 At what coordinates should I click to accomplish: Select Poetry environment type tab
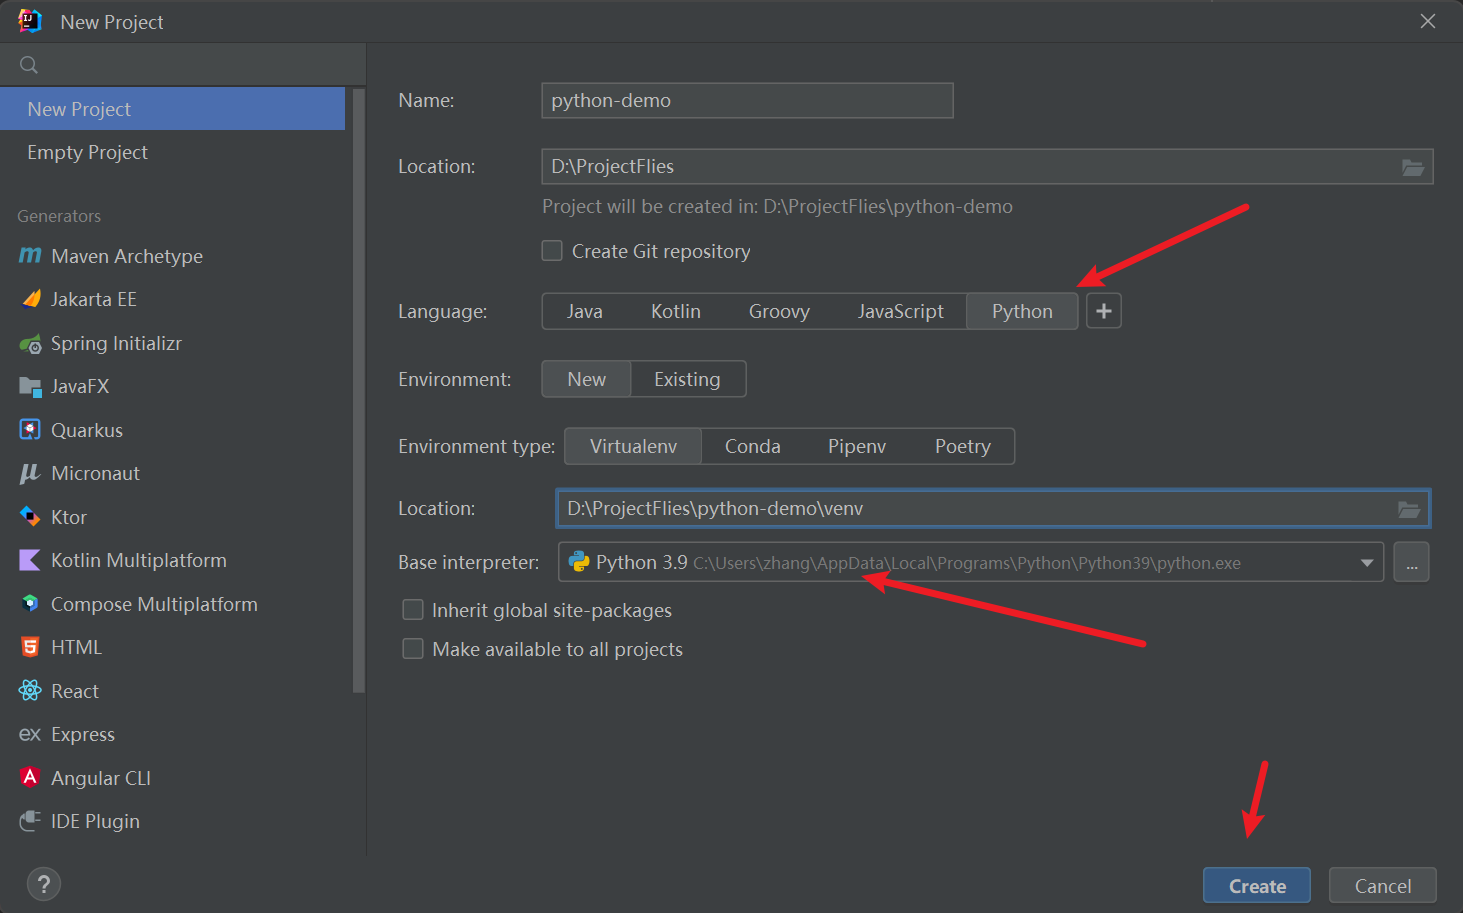963,446
